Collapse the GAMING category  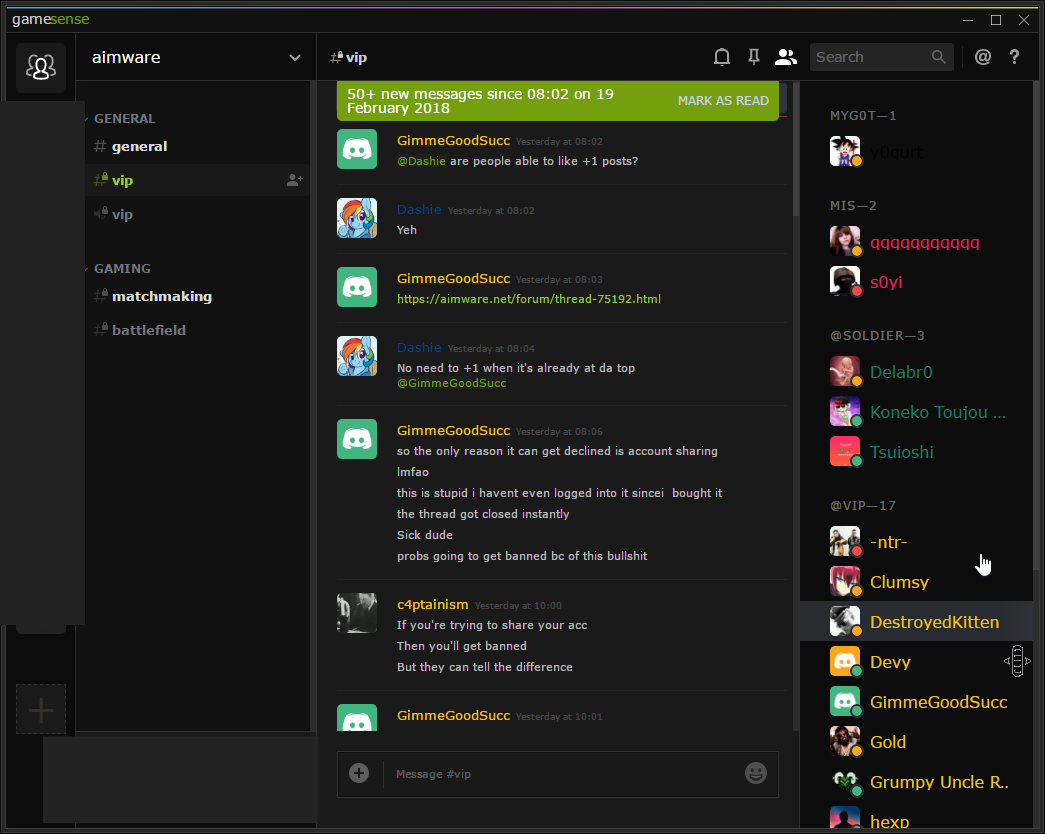pos(122,269)
